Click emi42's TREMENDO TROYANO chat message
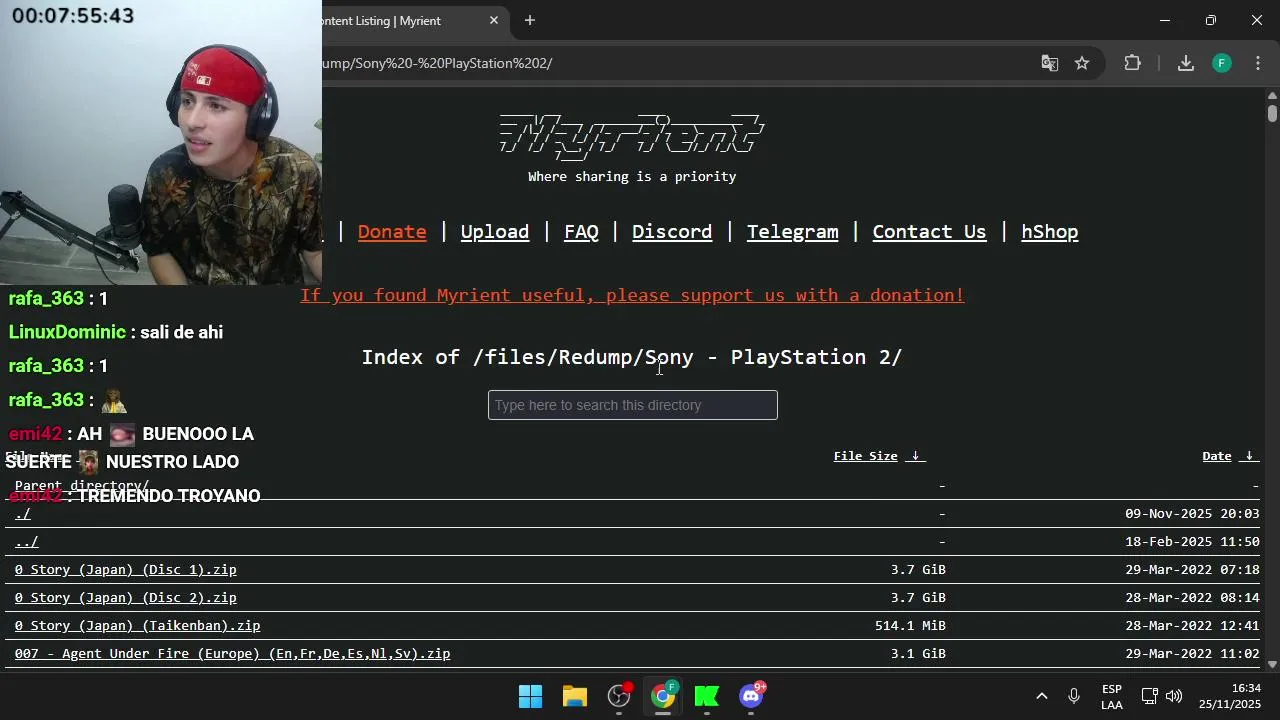Viewport: 1280px width, 720px height. pyautogui.click(x=135, y=496)
